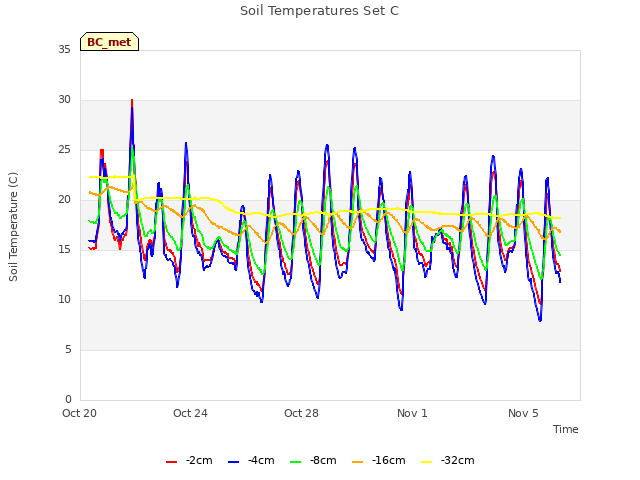This screenshot has height=480, width=640.
Task: Click the Oct 28 x-axis tick label
Action: 301,413
